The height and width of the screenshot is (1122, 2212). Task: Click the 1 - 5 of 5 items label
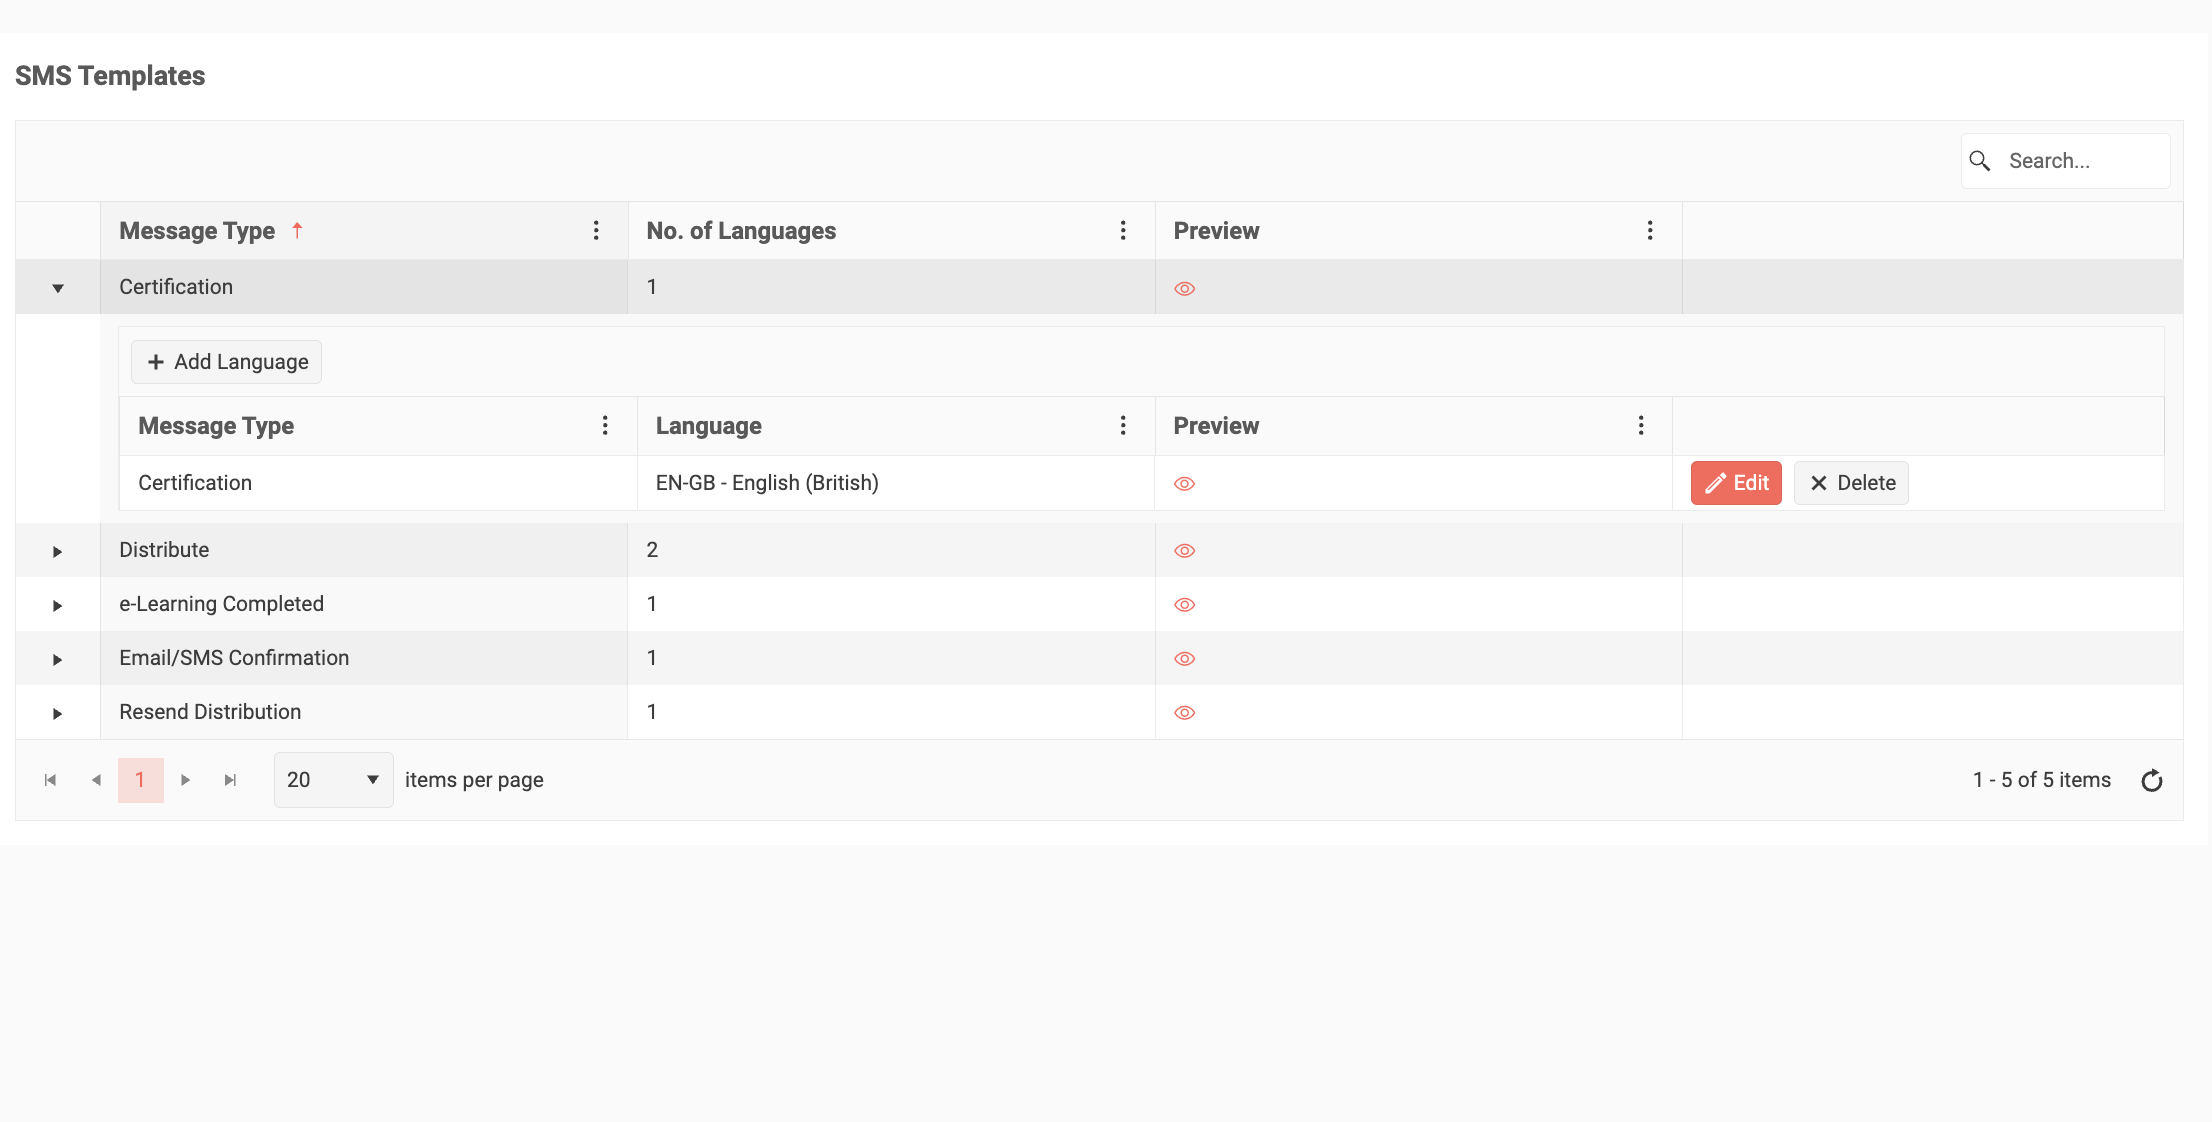(x=2042, y=780)
